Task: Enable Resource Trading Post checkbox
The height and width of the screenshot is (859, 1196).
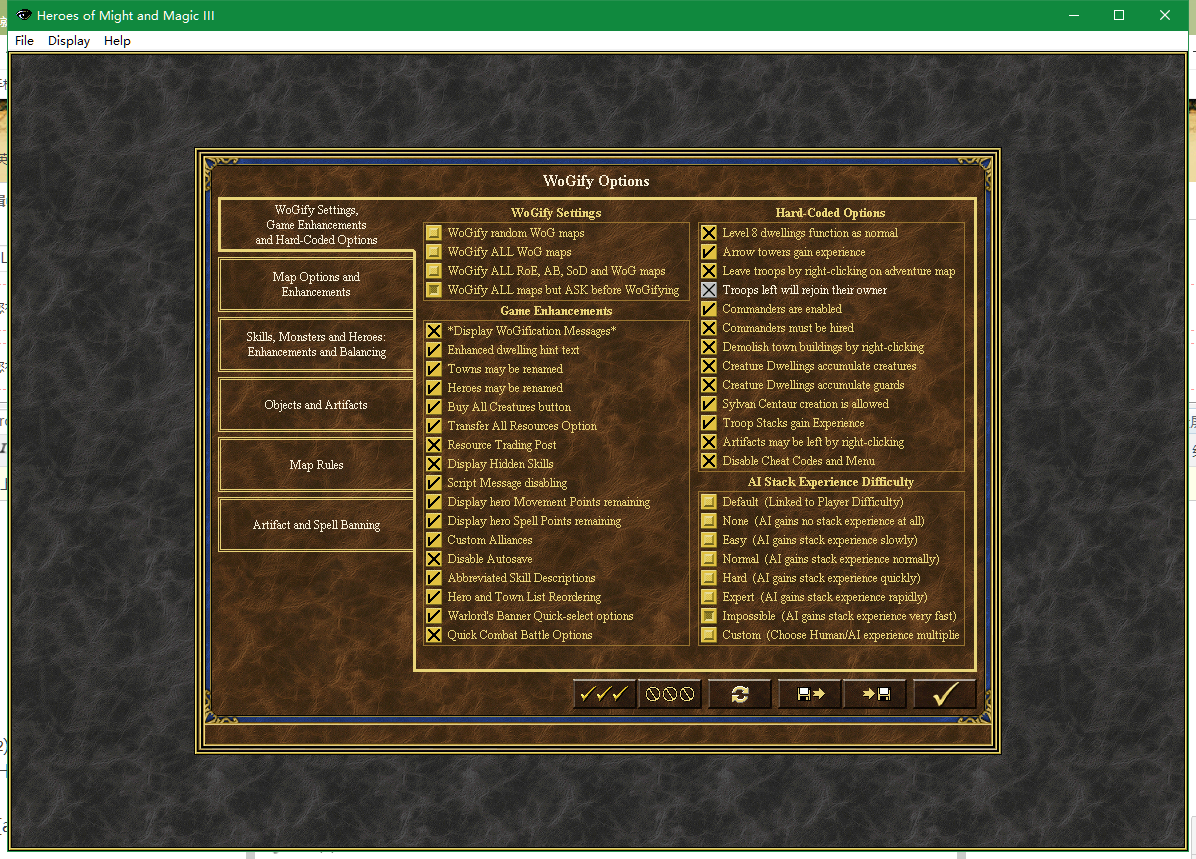Action: tap(434, 445)
